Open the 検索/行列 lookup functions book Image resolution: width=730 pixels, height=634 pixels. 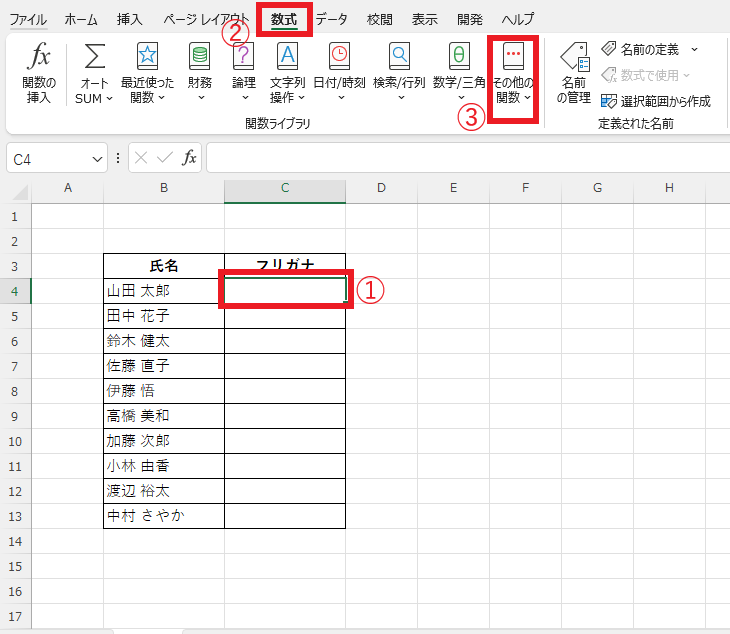tap(399, 55)
